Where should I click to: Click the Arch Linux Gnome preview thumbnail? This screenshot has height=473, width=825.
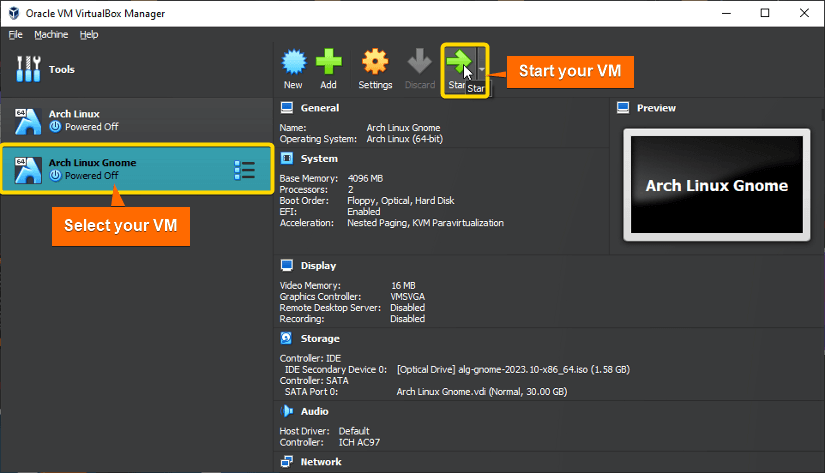pos(717,185)
